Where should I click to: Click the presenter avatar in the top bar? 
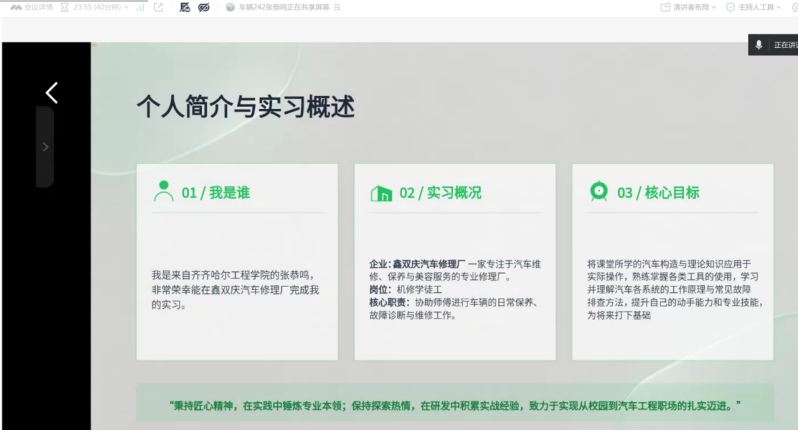click(x=230, y=8)
